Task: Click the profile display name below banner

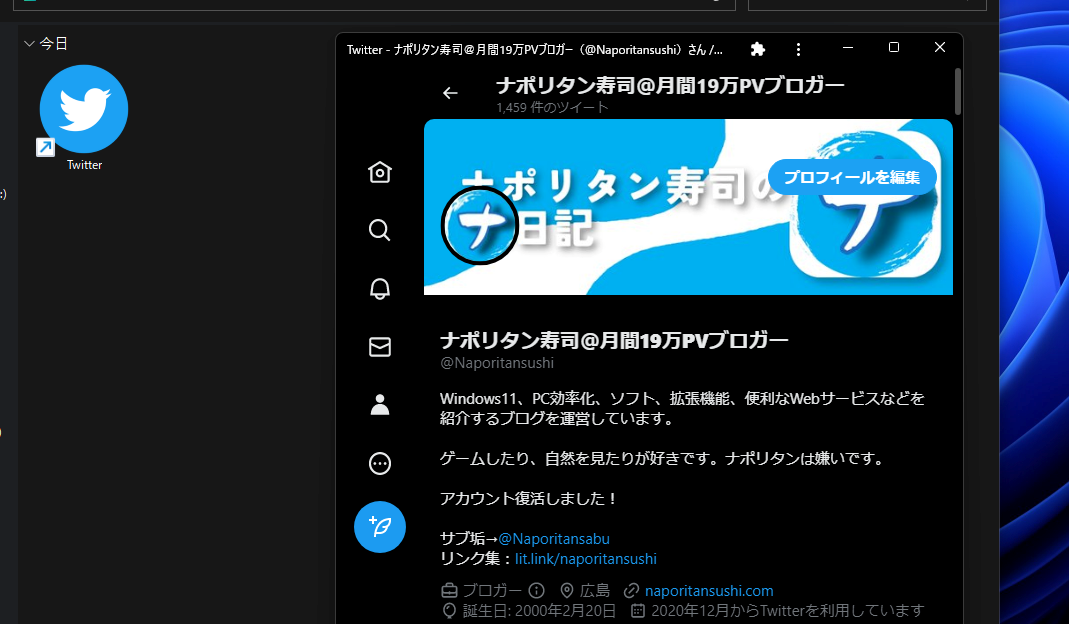Action: (614, 340)
